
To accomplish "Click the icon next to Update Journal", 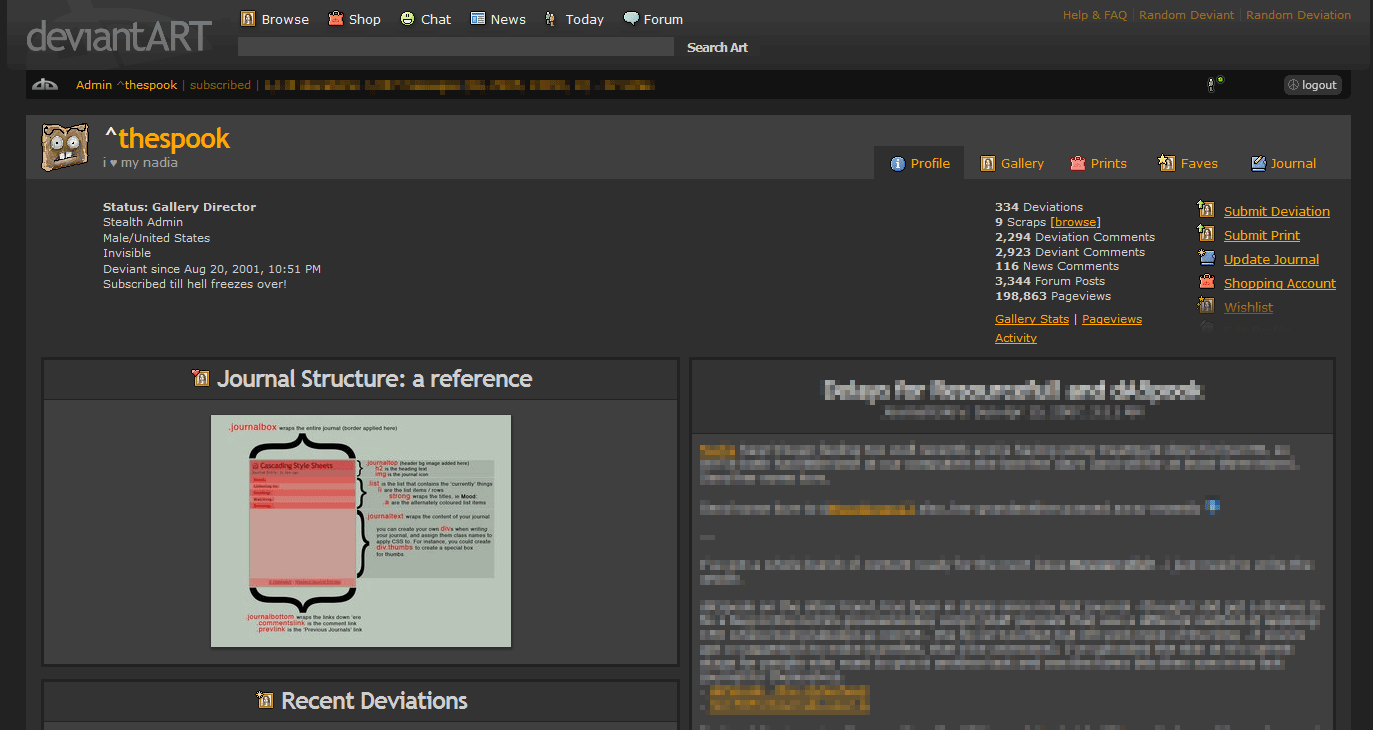I will (1206, 258).
